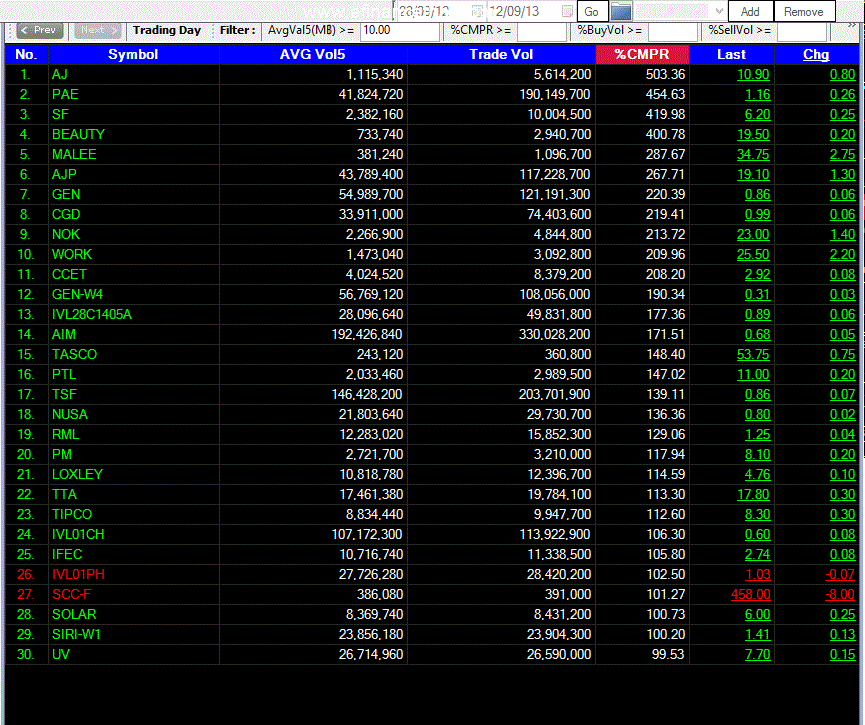The height and width of the screenshot is (725, 865).
Task: Select the AJ symbol row
Action: (x=60, y=74)
